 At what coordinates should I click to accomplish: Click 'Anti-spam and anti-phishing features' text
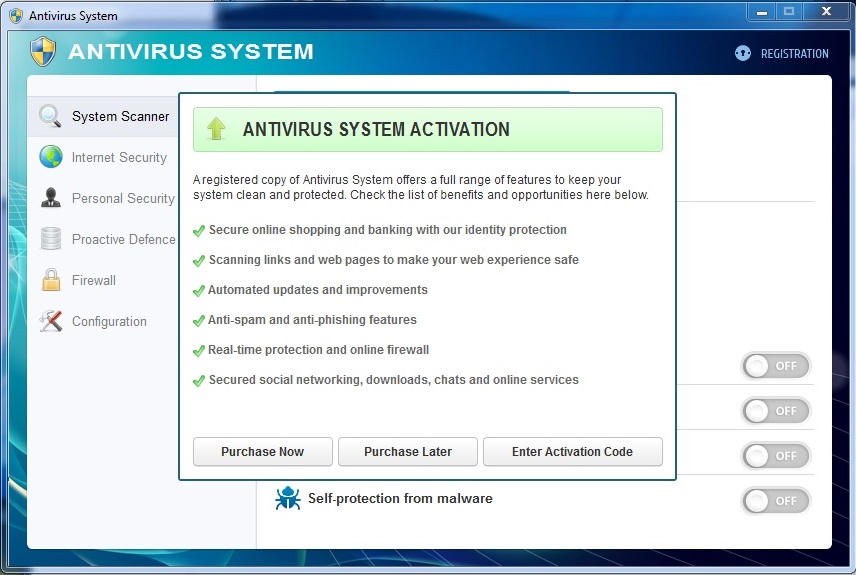point(312,320)
